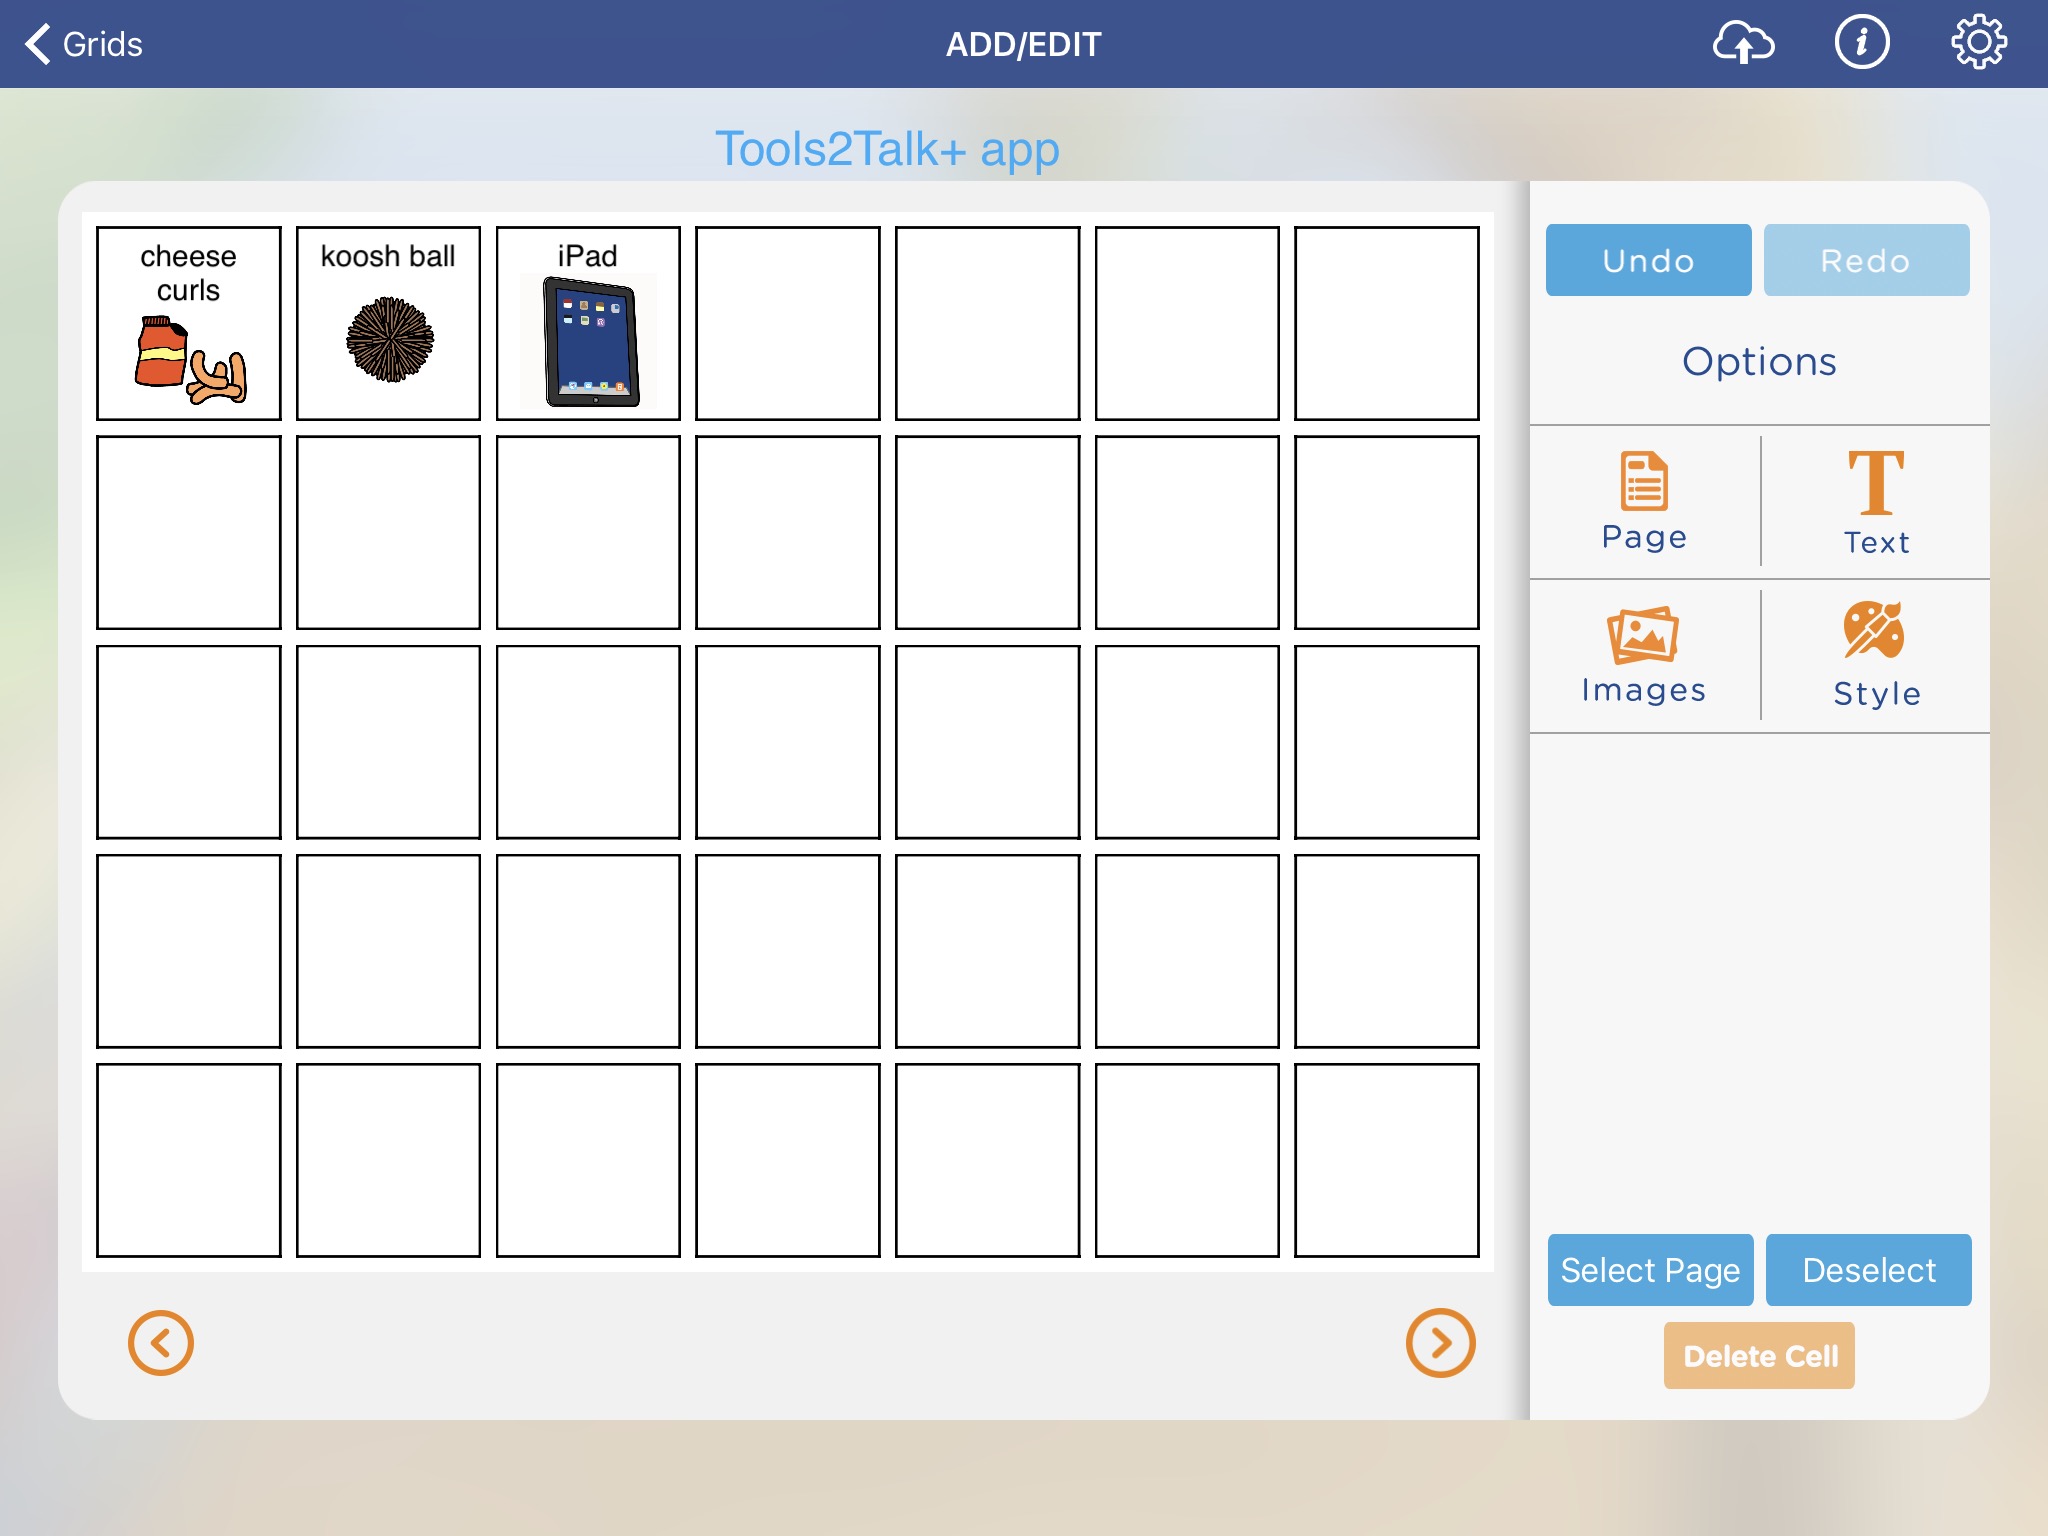The height and width of the screenshot is (1536, 2048).
Task: Open the Text options icon
Action: [x=1876, y=501]
